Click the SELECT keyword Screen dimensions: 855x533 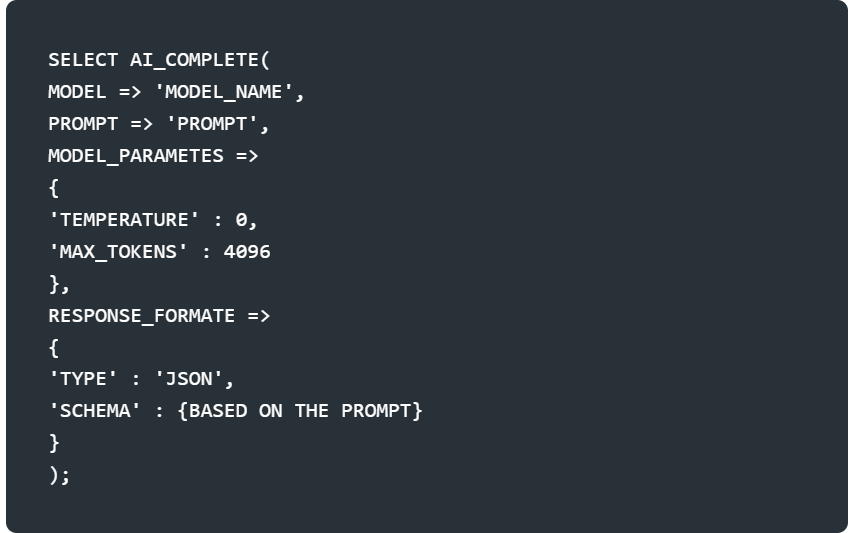pos(83,60)
